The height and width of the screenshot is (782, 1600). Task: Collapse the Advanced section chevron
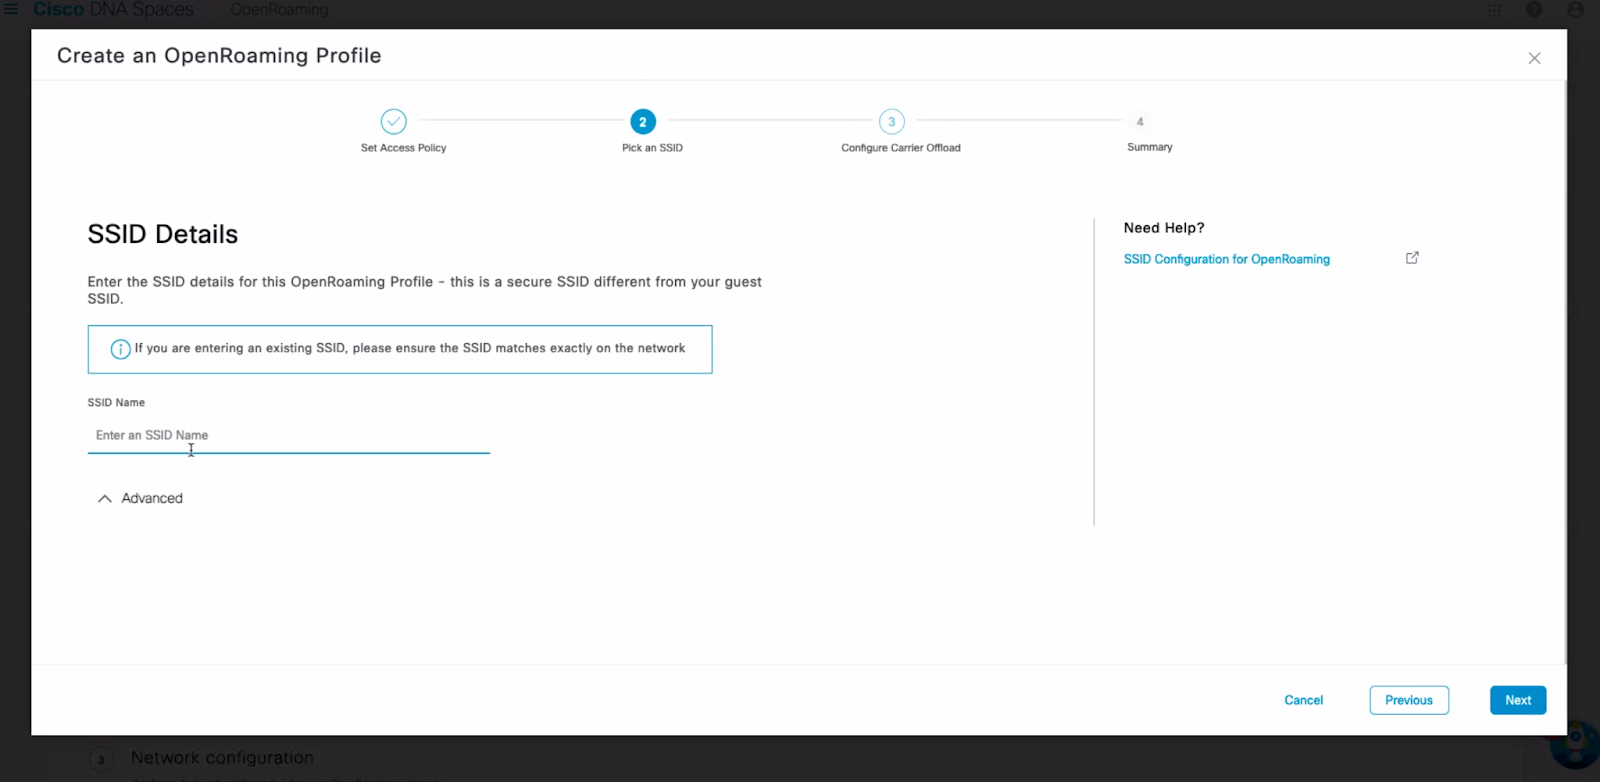(104, 498)
